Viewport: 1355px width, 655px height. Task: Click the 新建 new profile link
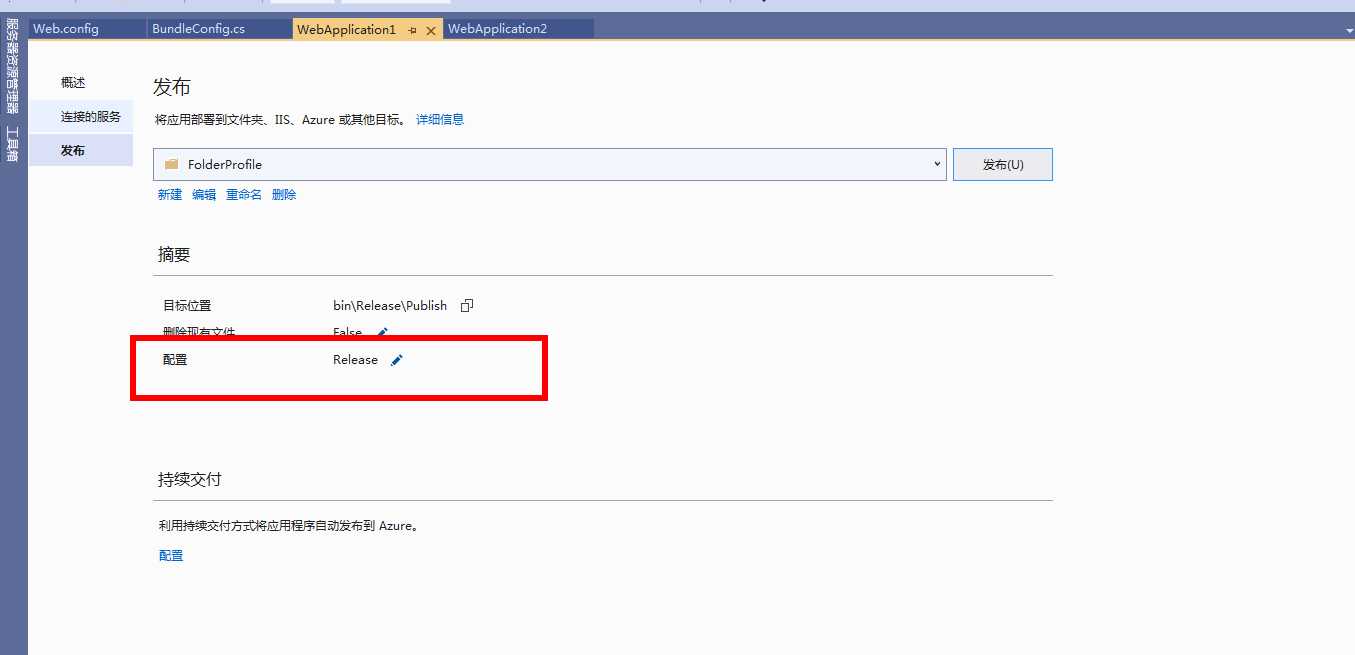click(x=170, y=195)
